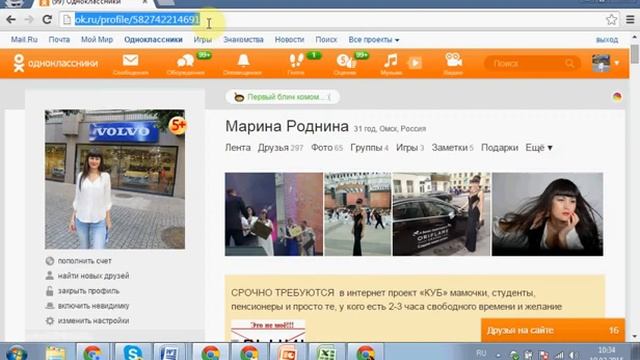The width and height of the screenshot is (640, 360).
Task: Click the 'Это не мой!!!' image
Action: tap(268, 331)
